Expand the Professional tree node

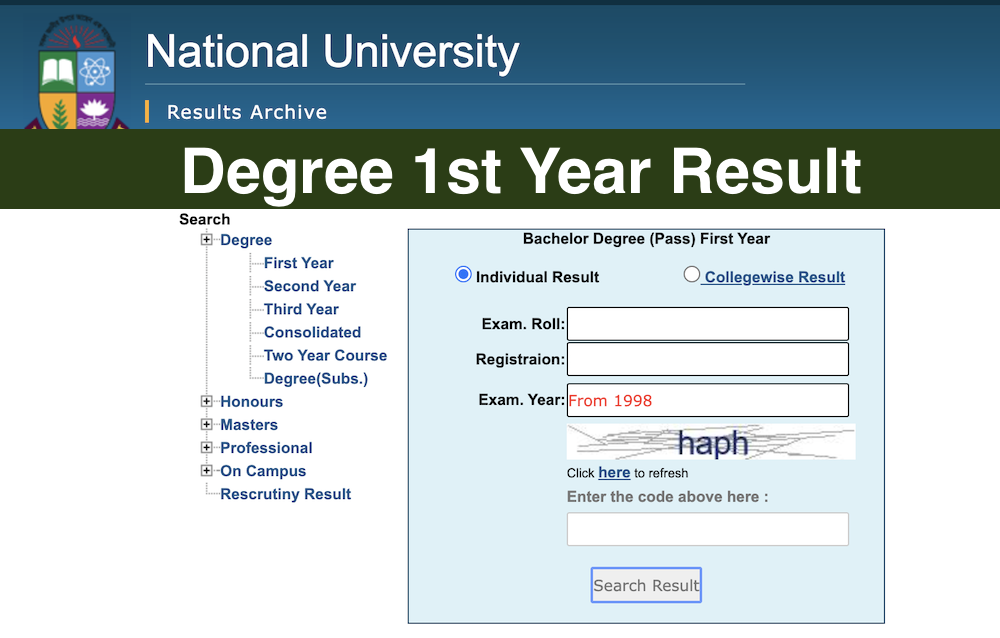click(x=206, y=448)
